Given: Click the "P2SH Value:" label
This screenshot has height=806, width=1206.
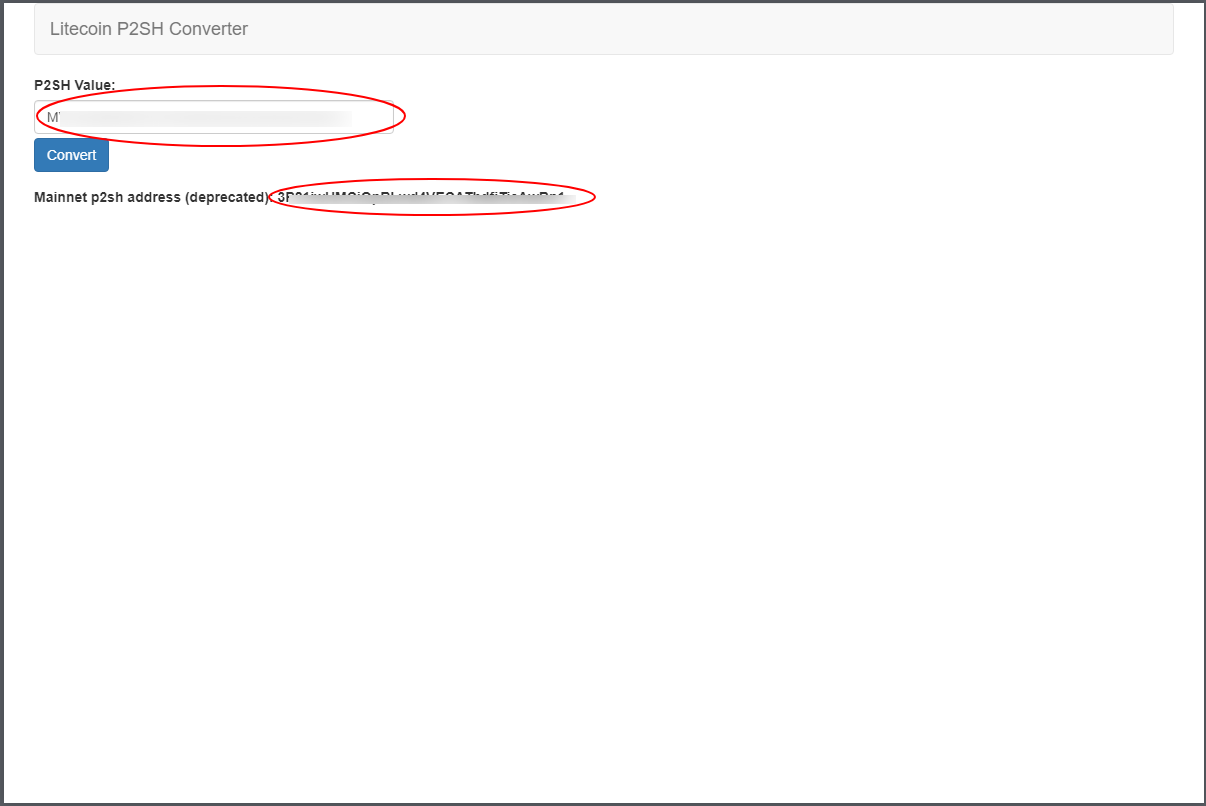Looking at the screenshot, I should [x=75, y=85].
